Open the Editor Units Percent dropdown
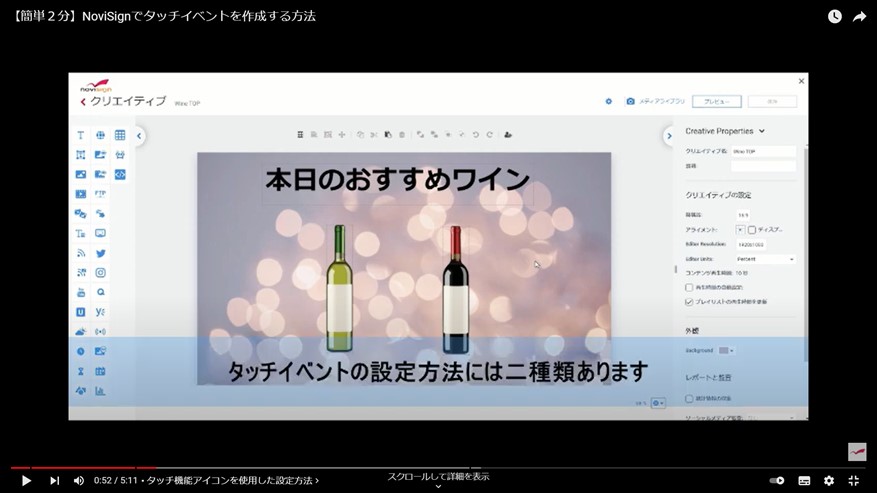The image size is (877, 493). point(765,259)
